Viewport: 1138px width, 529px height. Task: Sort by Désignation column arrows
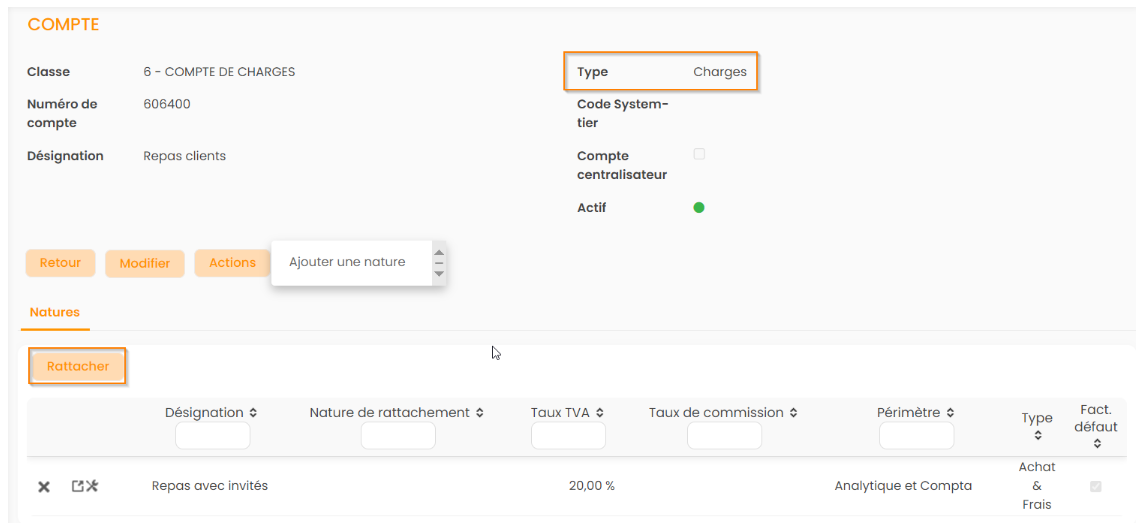point(253,413)
